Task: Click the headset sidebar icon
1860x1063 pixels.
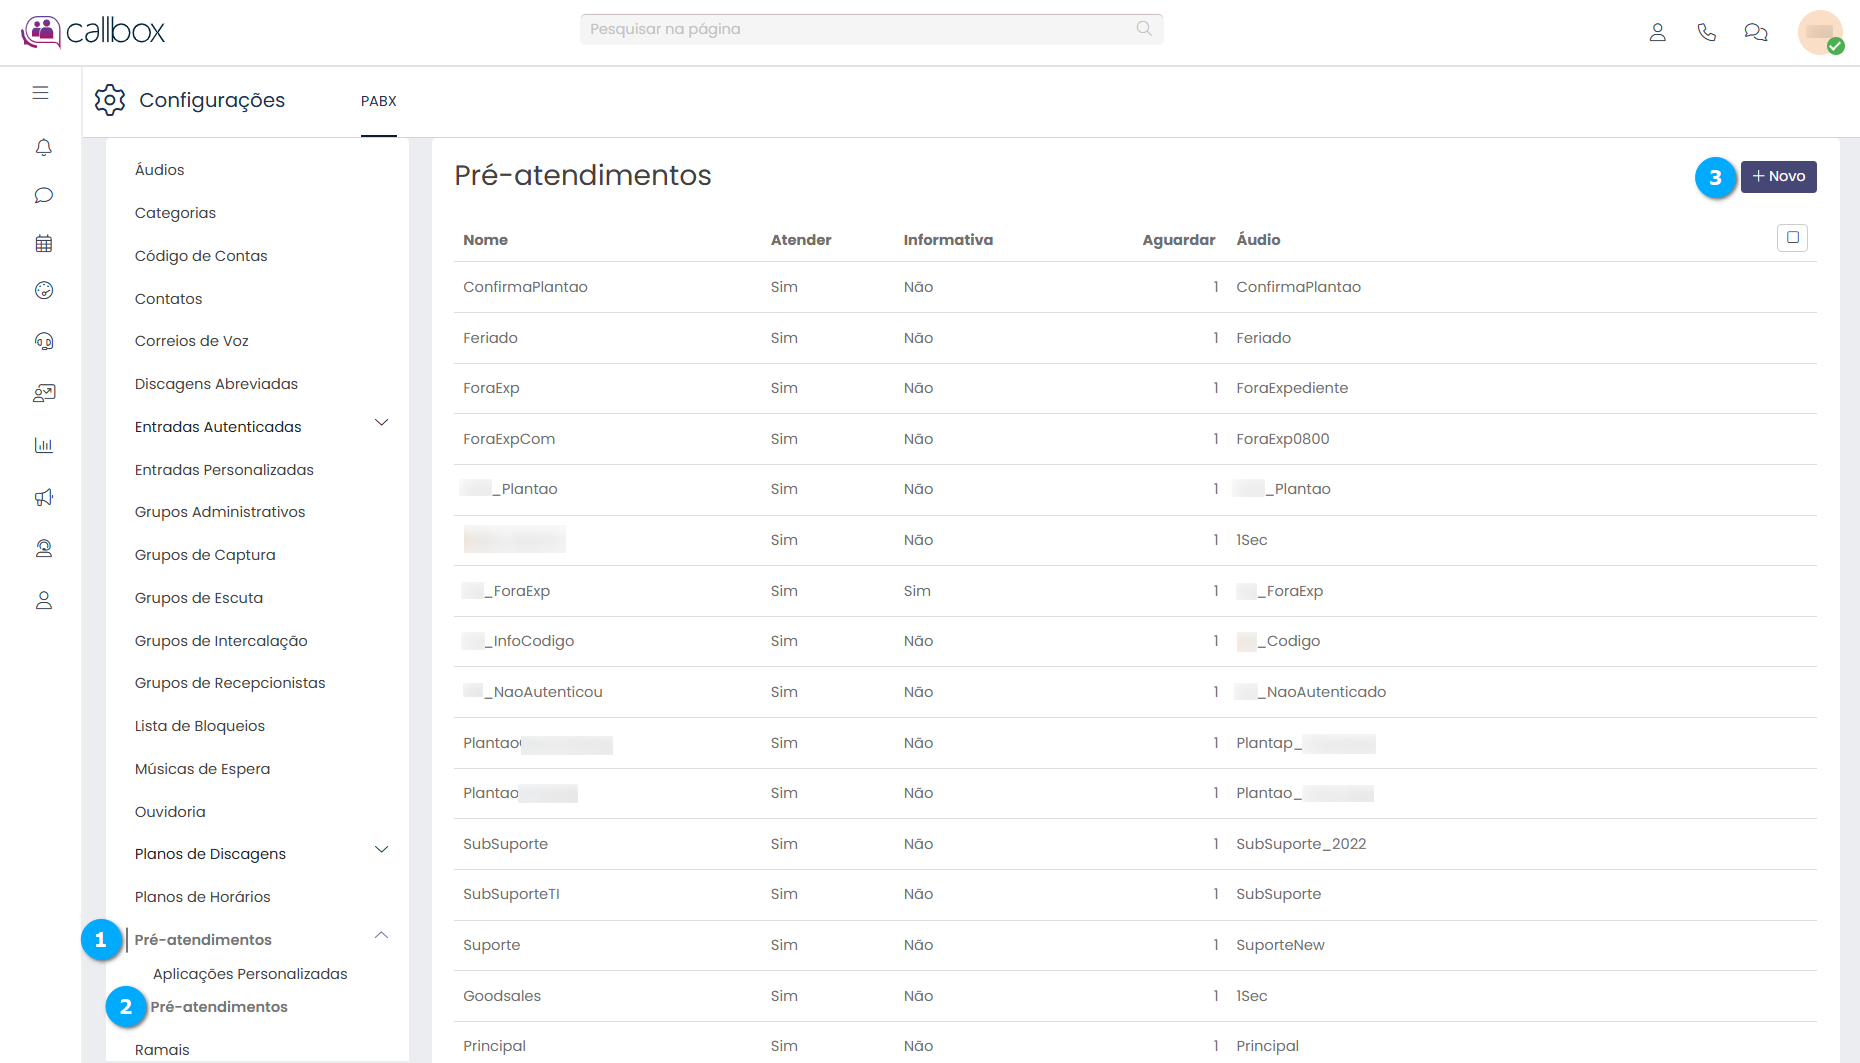Action: (43, 341)
